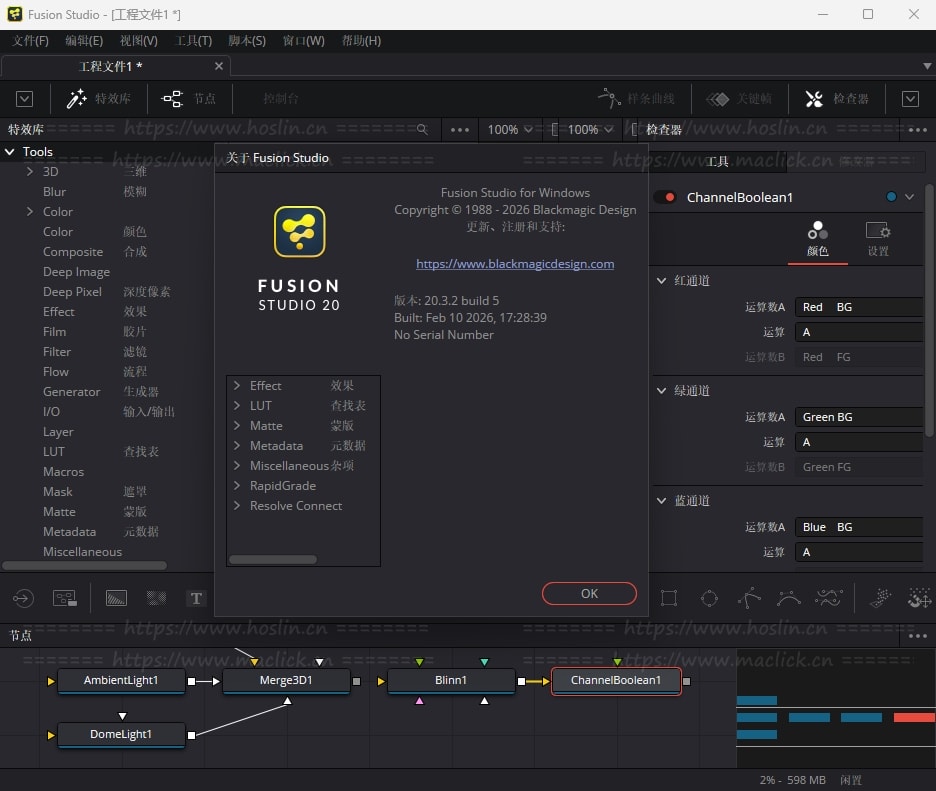
Task: Open red channel 运算 operation dropdown
Action: [x=859, y=332]
